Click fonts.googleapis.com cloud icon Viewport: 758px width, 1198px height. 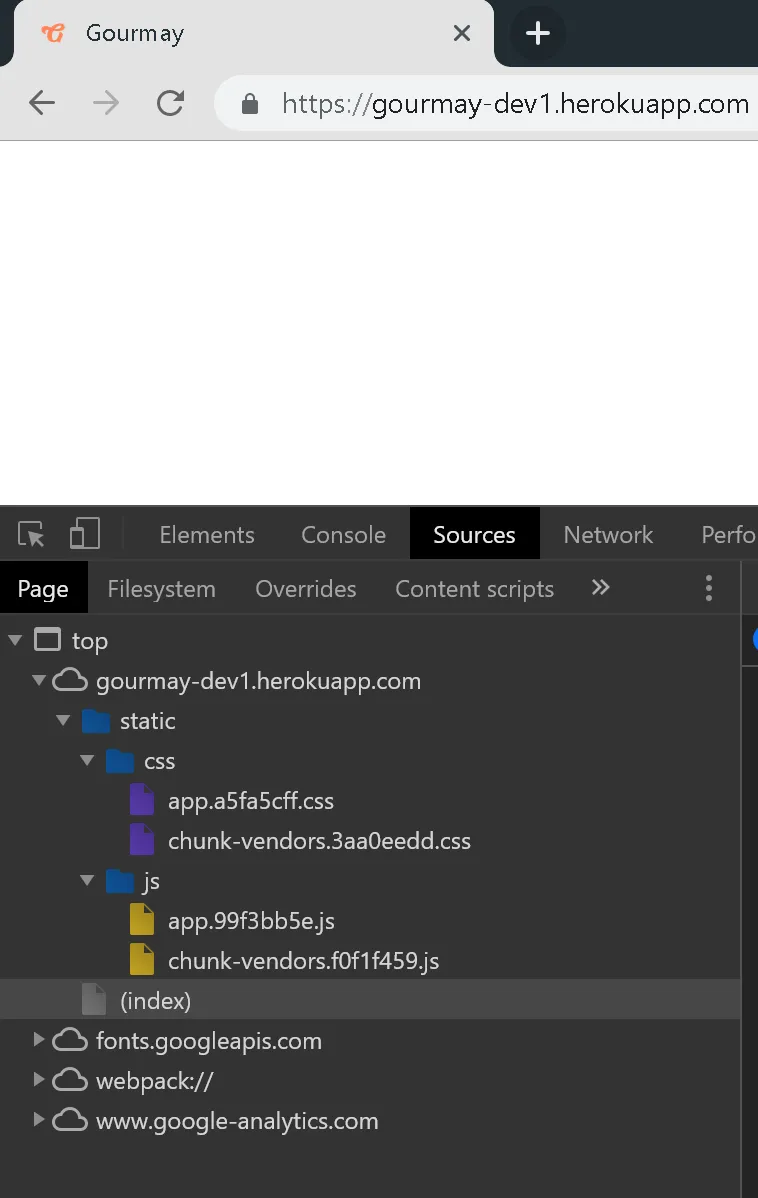click(70, 1040)
